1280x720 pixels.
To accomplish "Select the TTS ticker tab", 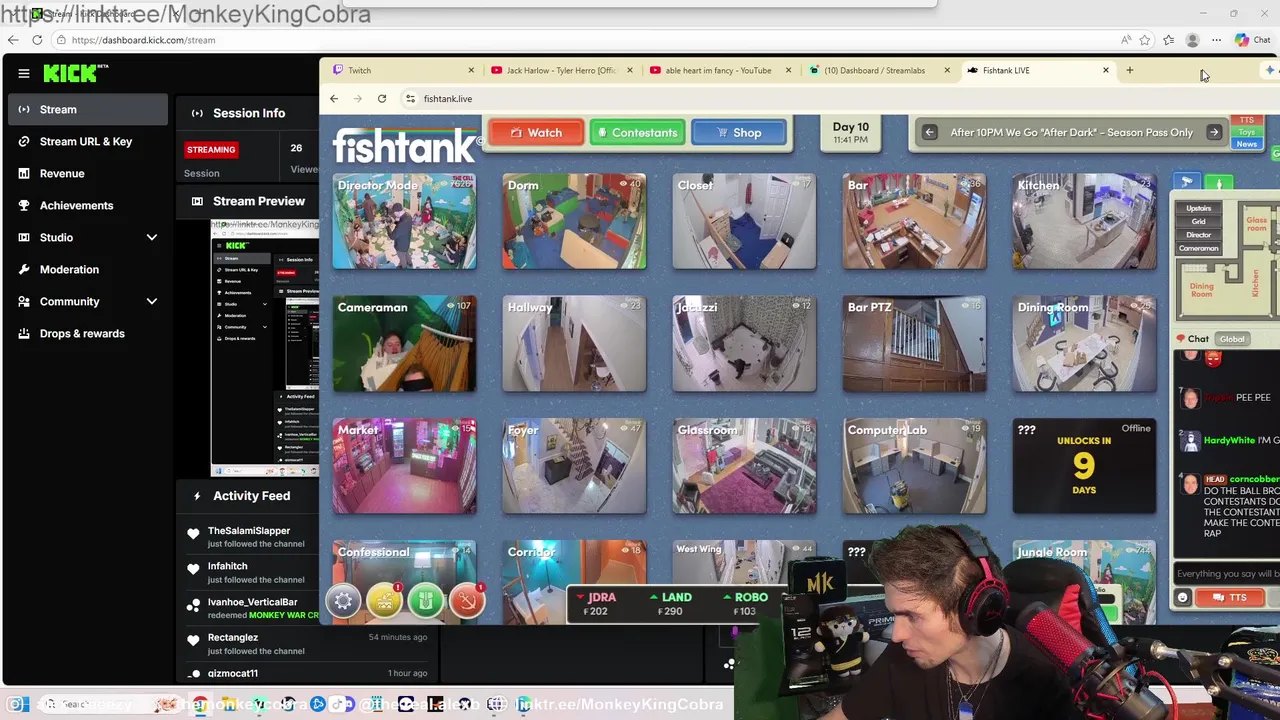I will point(1246,120).
